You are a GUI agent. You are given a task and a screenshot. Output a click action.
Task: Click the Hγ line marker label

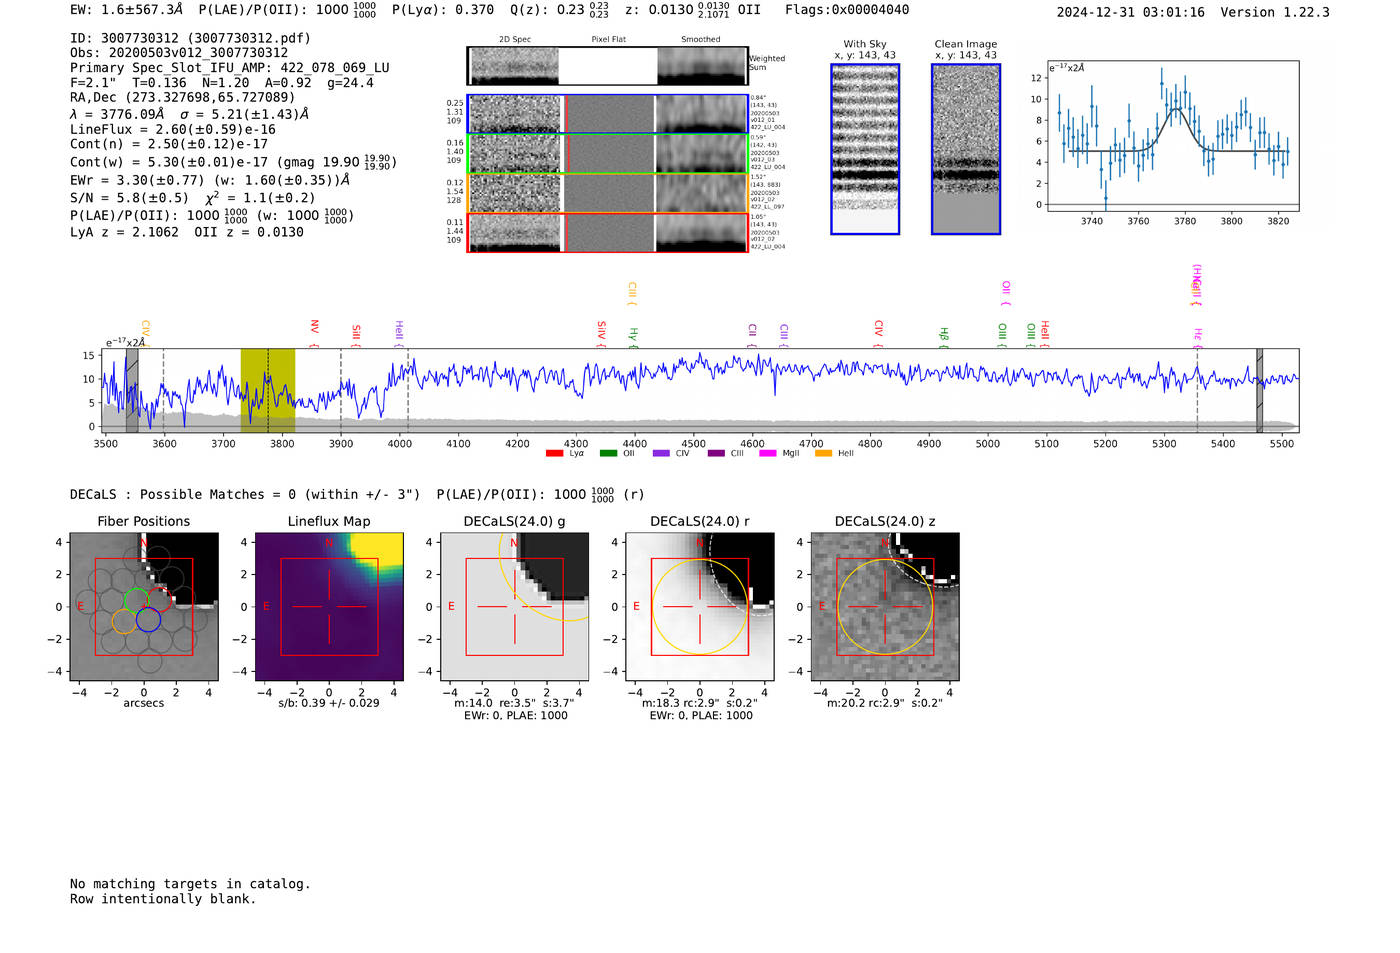pos(633,337)
